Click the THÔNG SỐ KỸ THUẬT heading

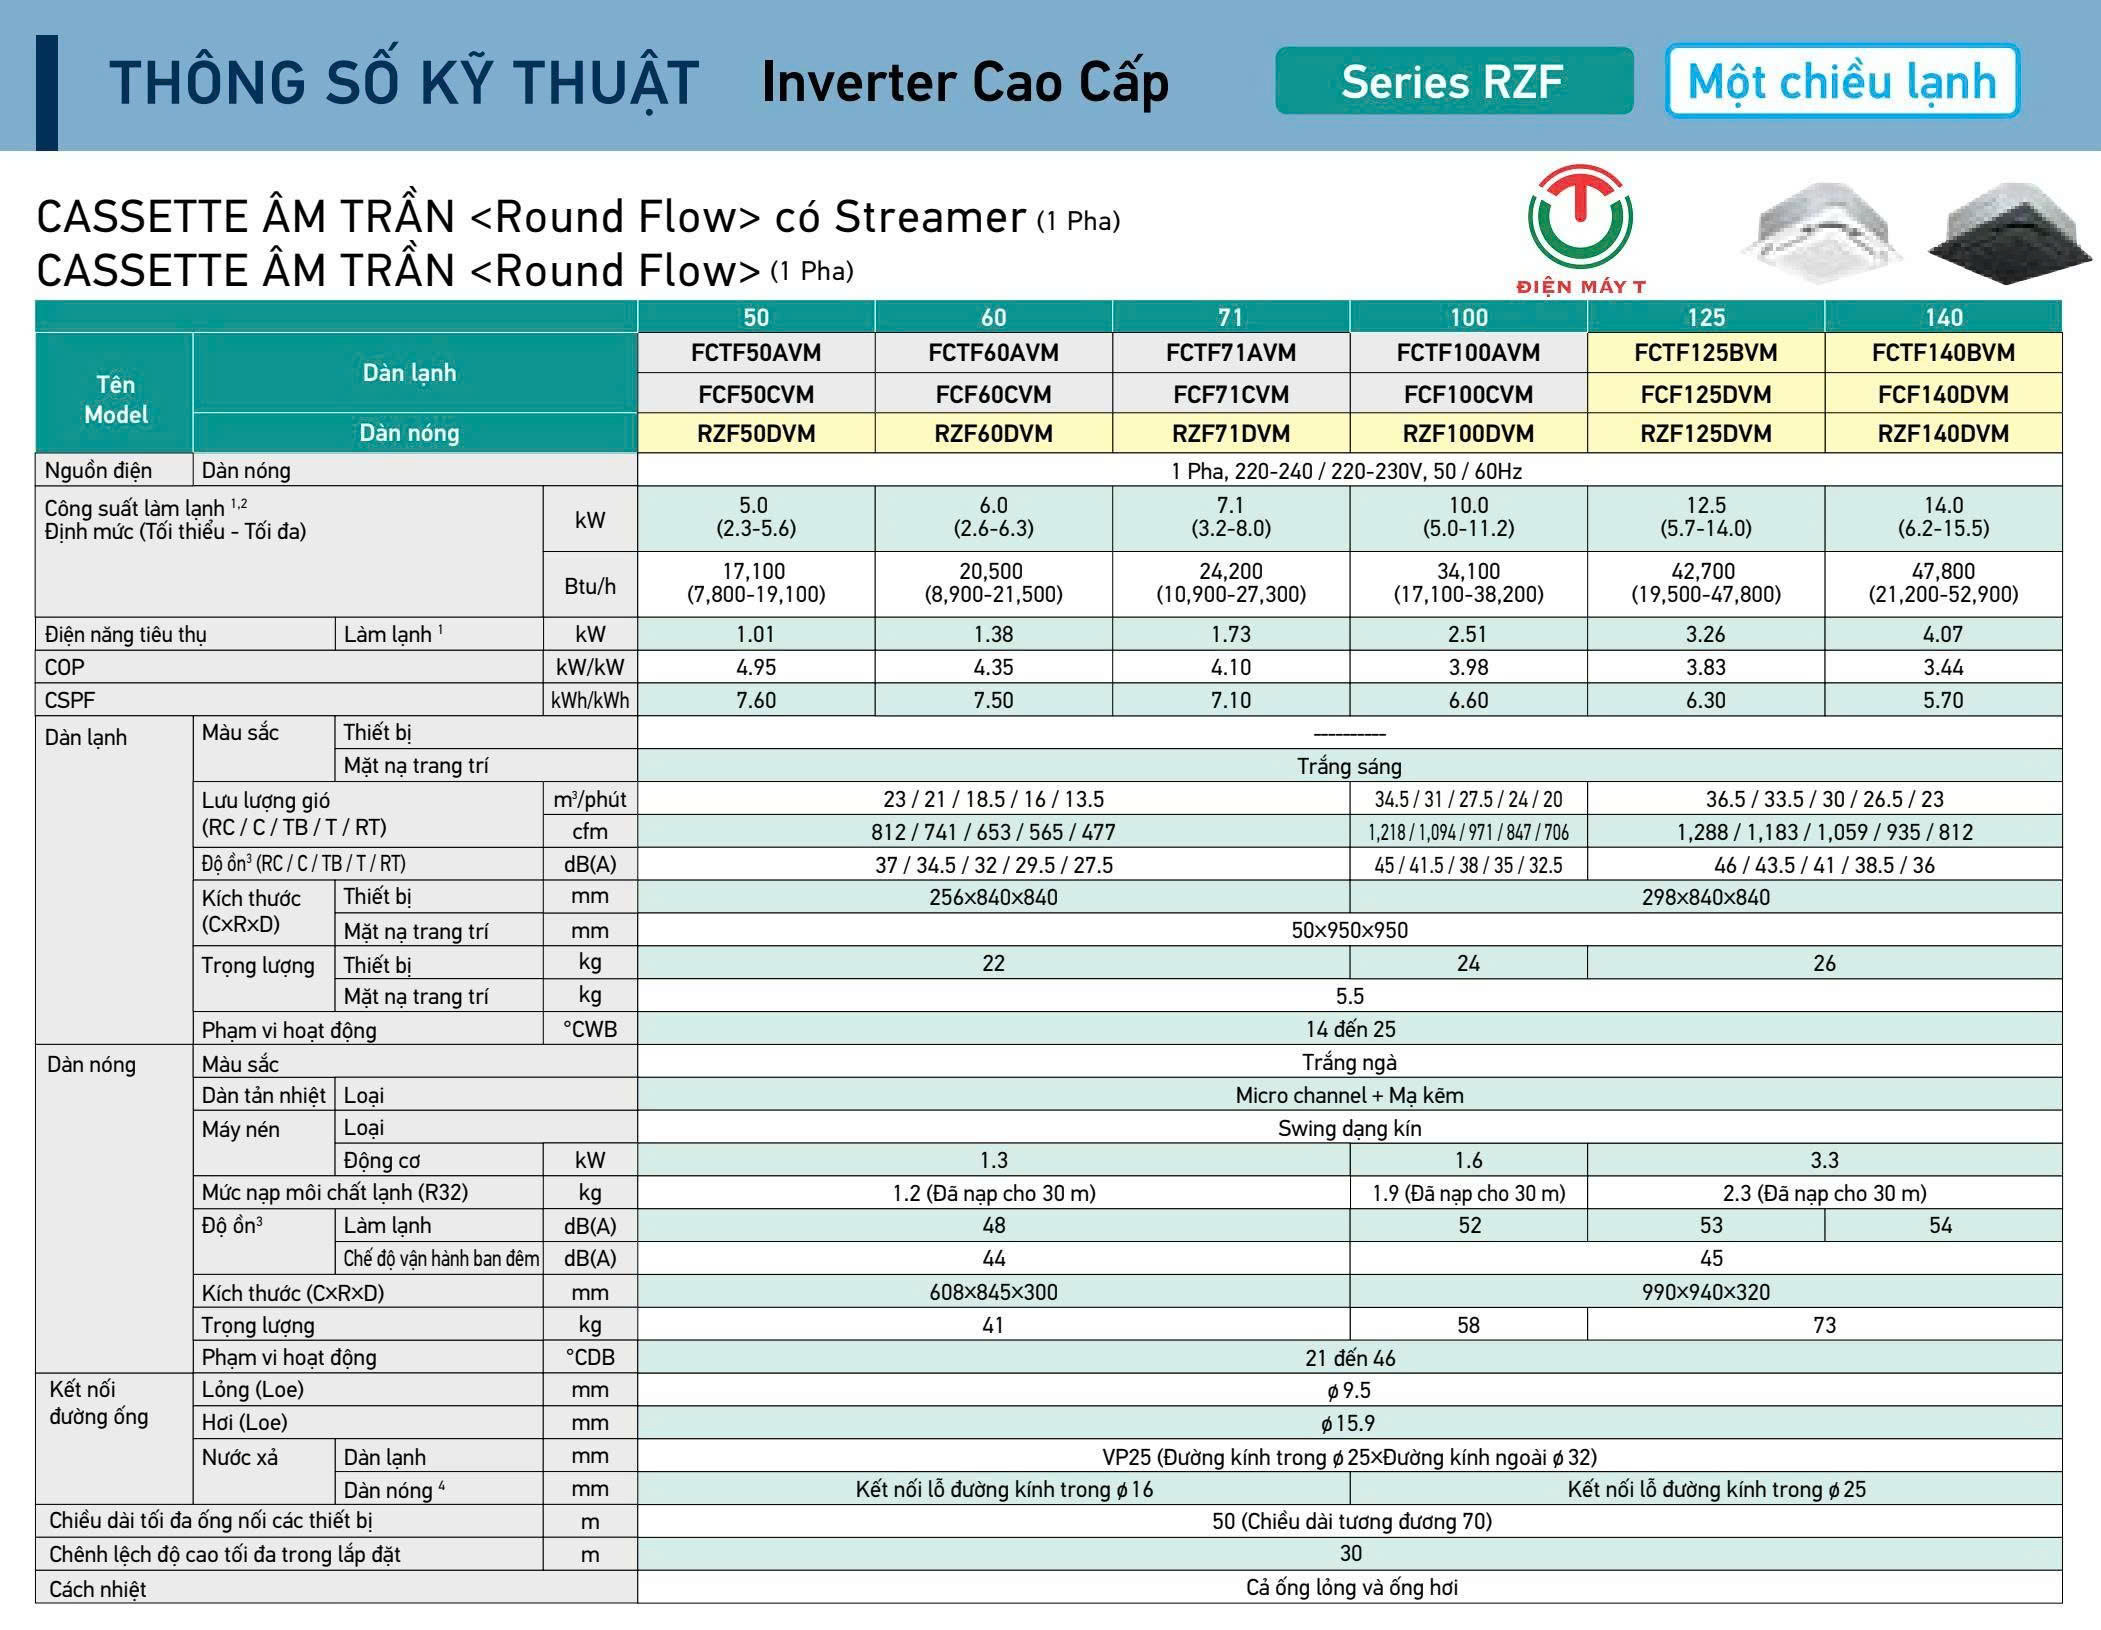[403, 83]
